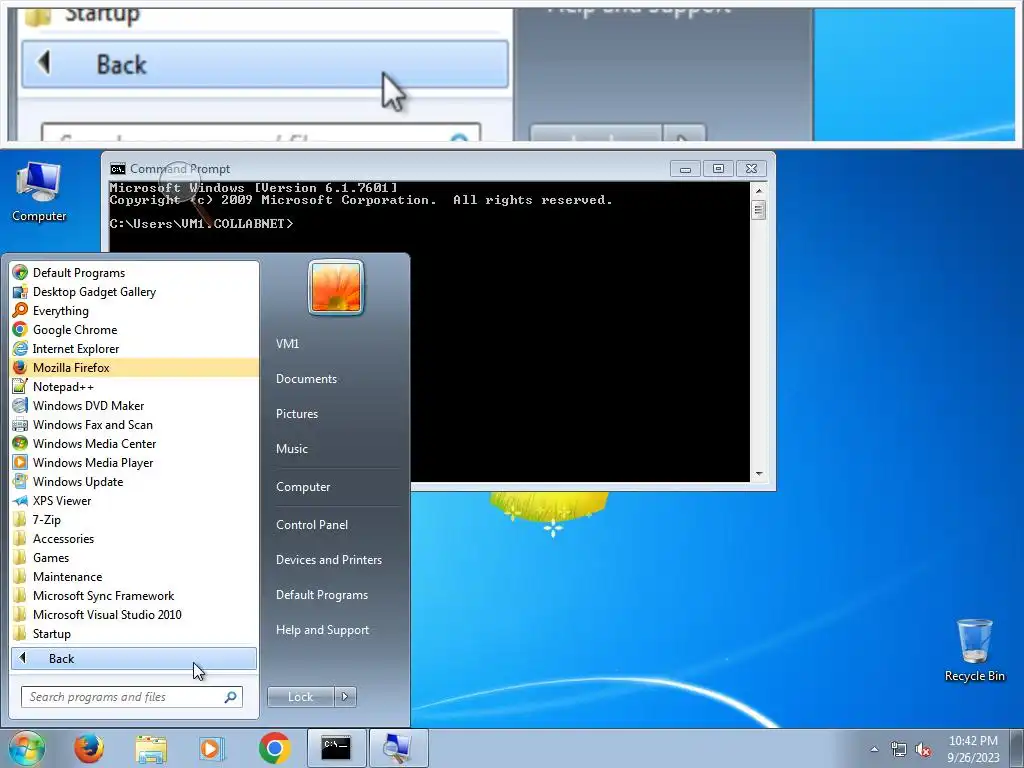
Task: Minimize the Command Prompt window
Action: click(x=685, y=169)
